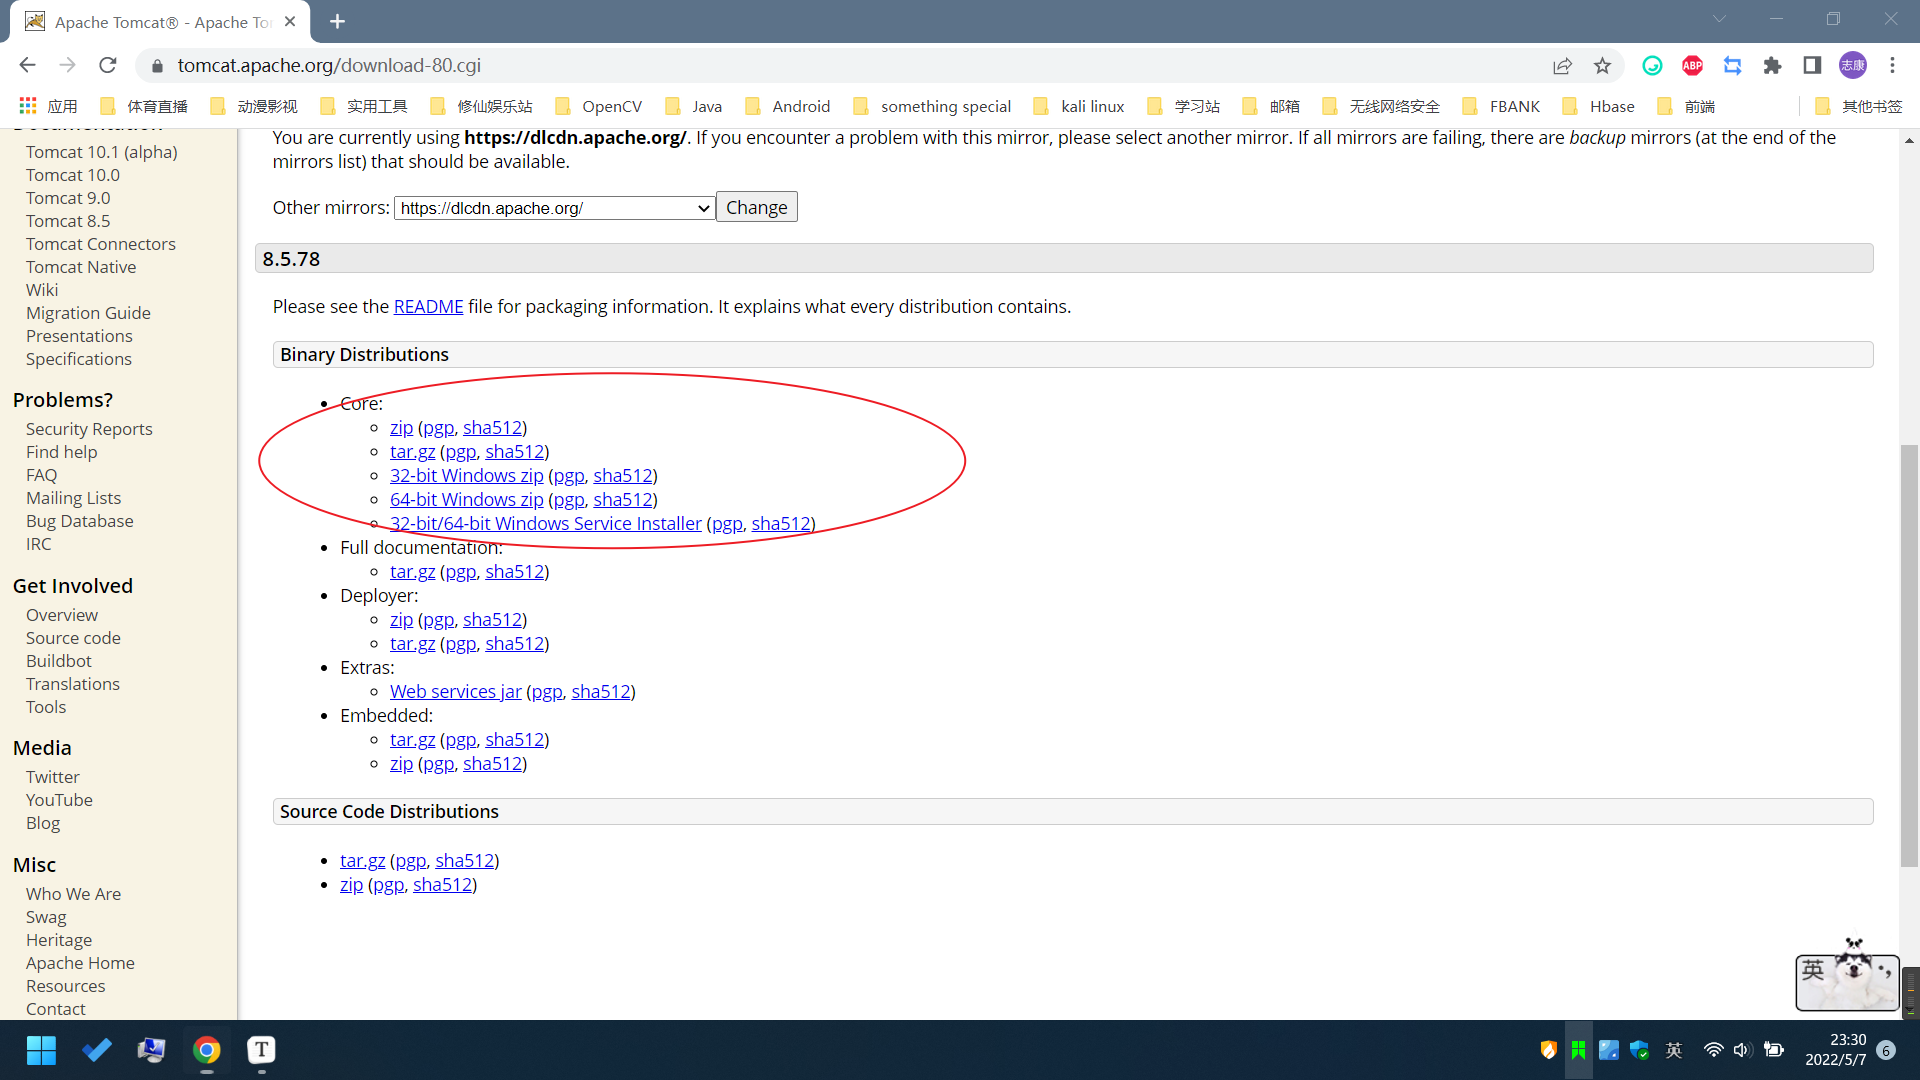1920x1080 pixels.
Task: Download the Core zip distribution
Action: 401,427
